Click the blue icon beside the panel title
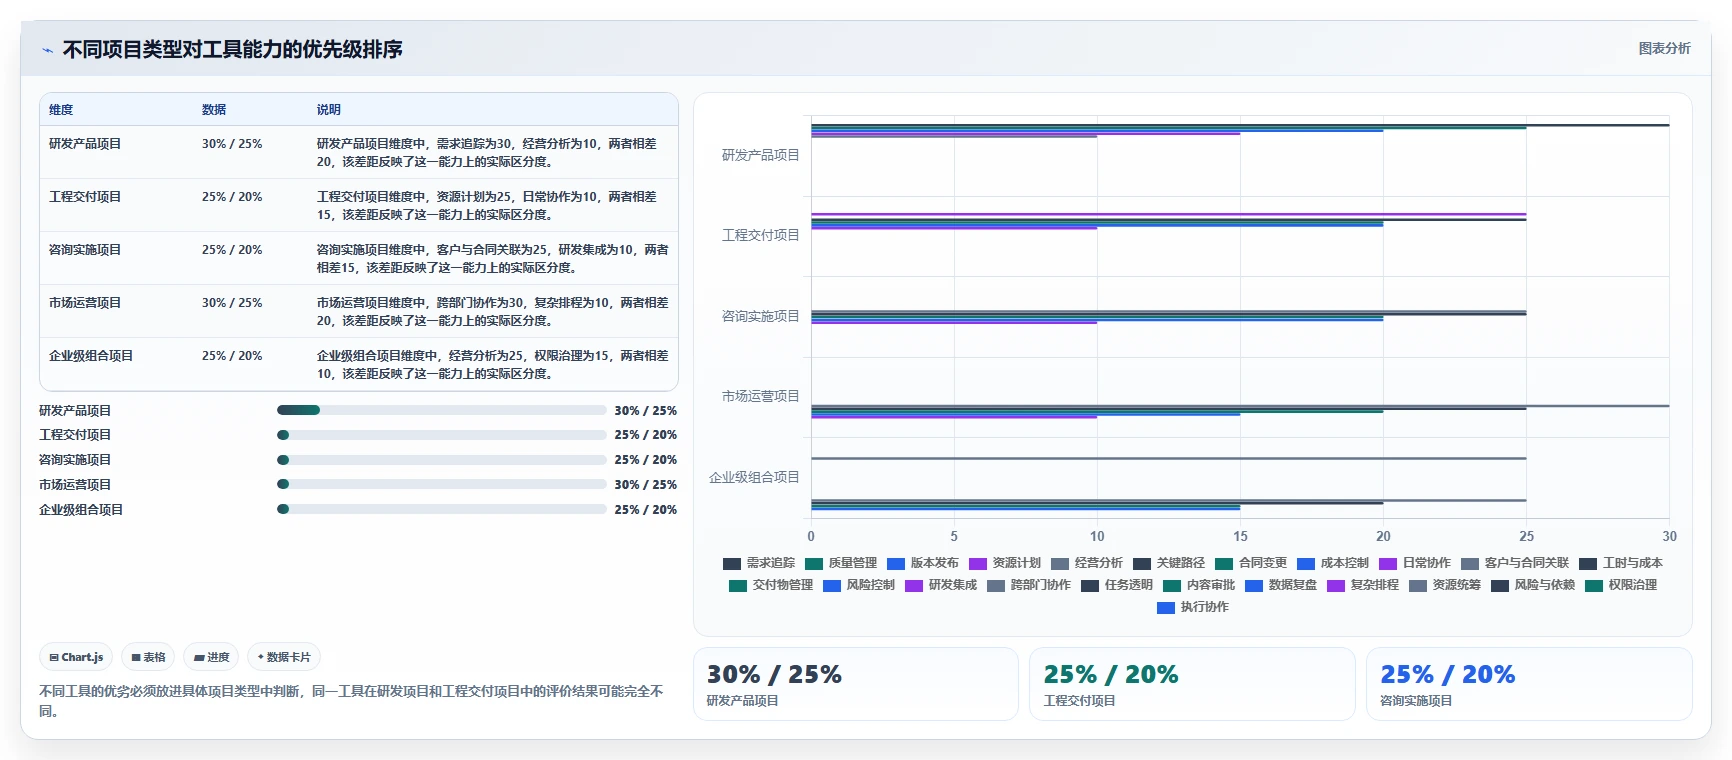The height and width of the screenshot is (760, 1732). pyautogui.click(x=47, y=50)
